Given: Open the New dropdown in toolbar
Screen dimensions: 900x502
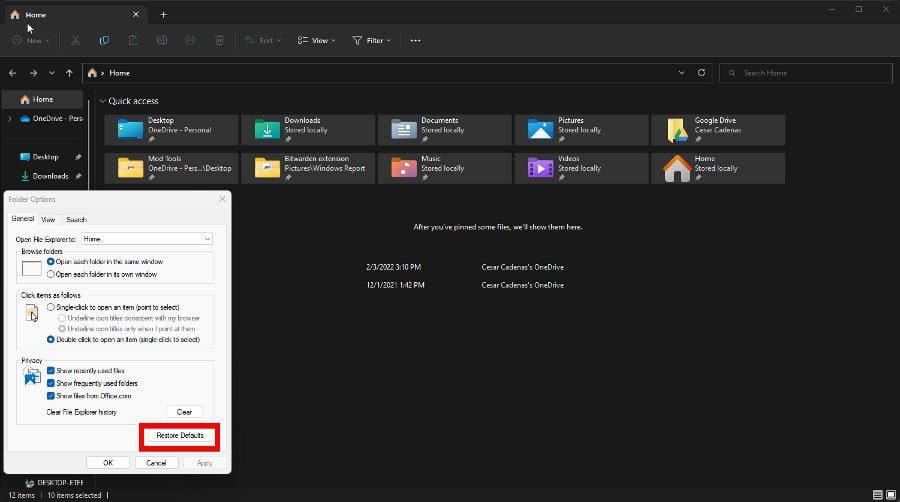Looking at the screenshot, I should pos(31,40).
